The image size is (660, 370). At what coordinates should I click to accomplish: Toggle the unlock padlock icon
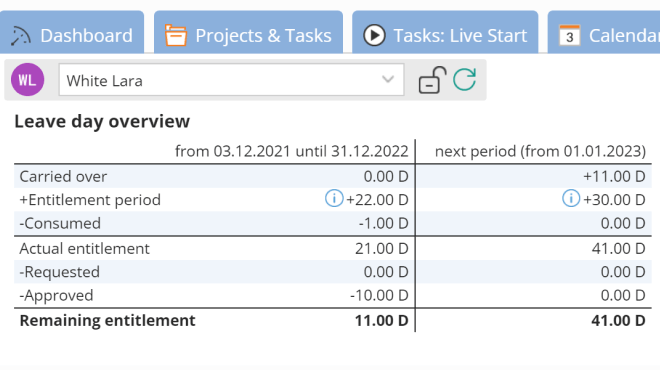pos(432,80)
